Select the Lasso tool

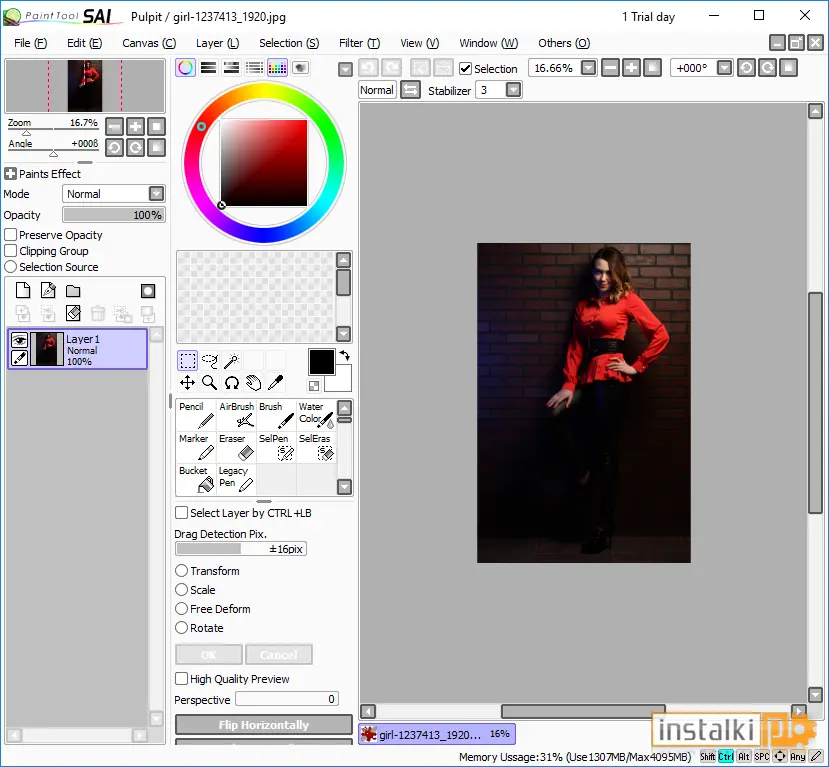click(210, 361)
